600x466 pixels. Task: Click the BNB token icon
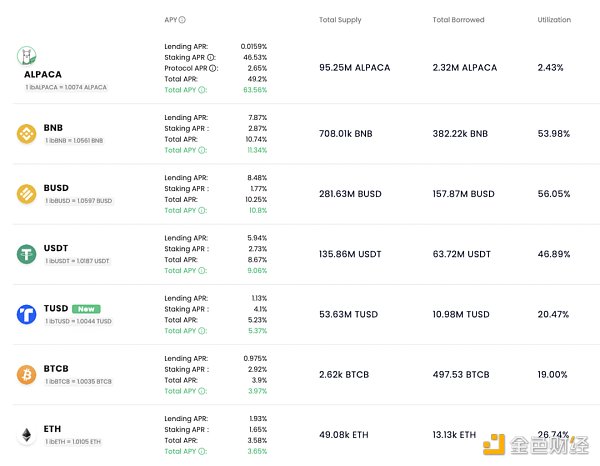click(x=27, y=134)
